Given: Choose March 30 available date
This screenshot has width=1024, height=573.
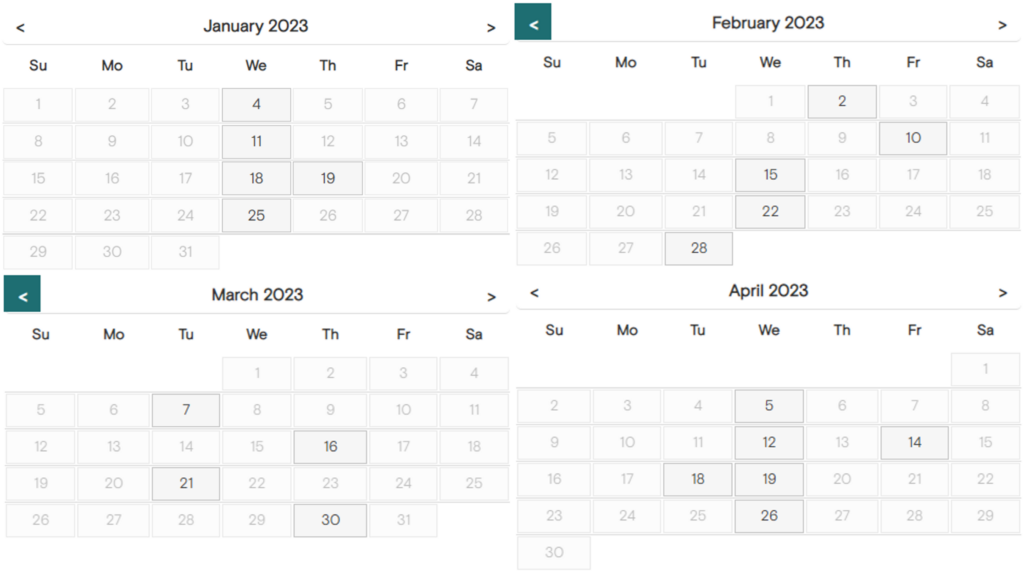Looking at the screenshot, I should [x=330, y=520].
